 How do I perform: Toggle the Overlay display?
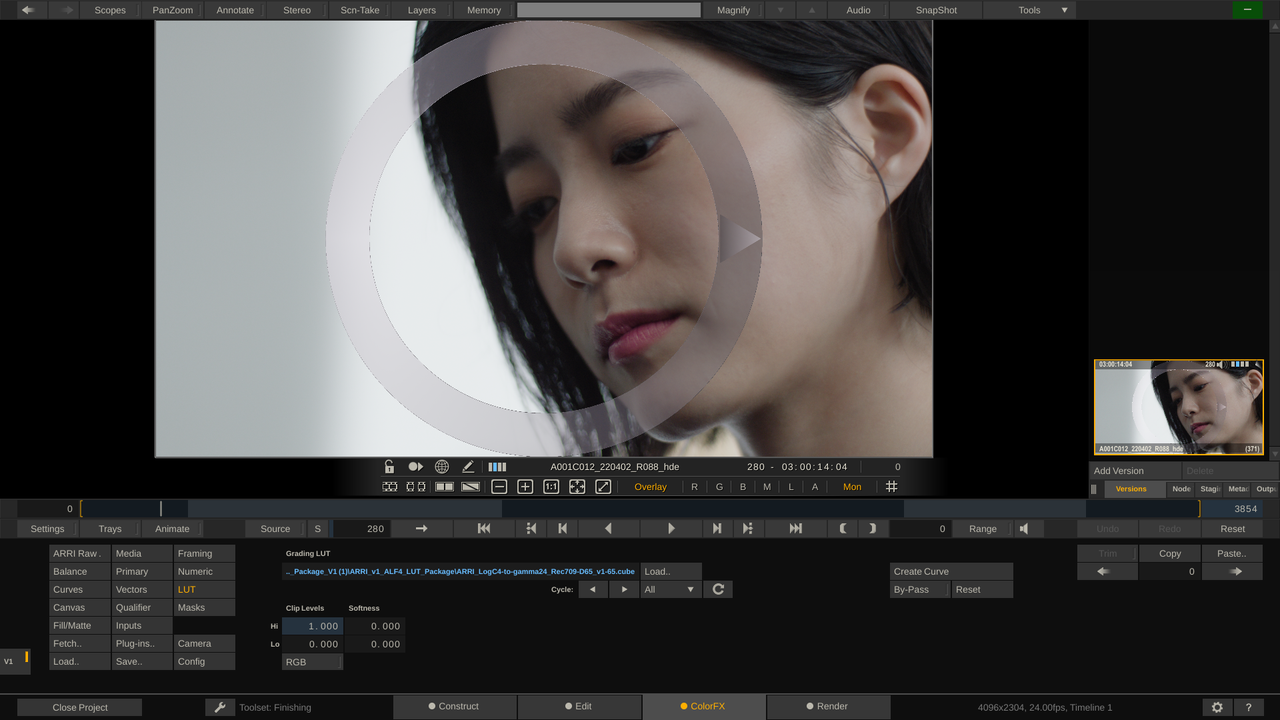650,487
